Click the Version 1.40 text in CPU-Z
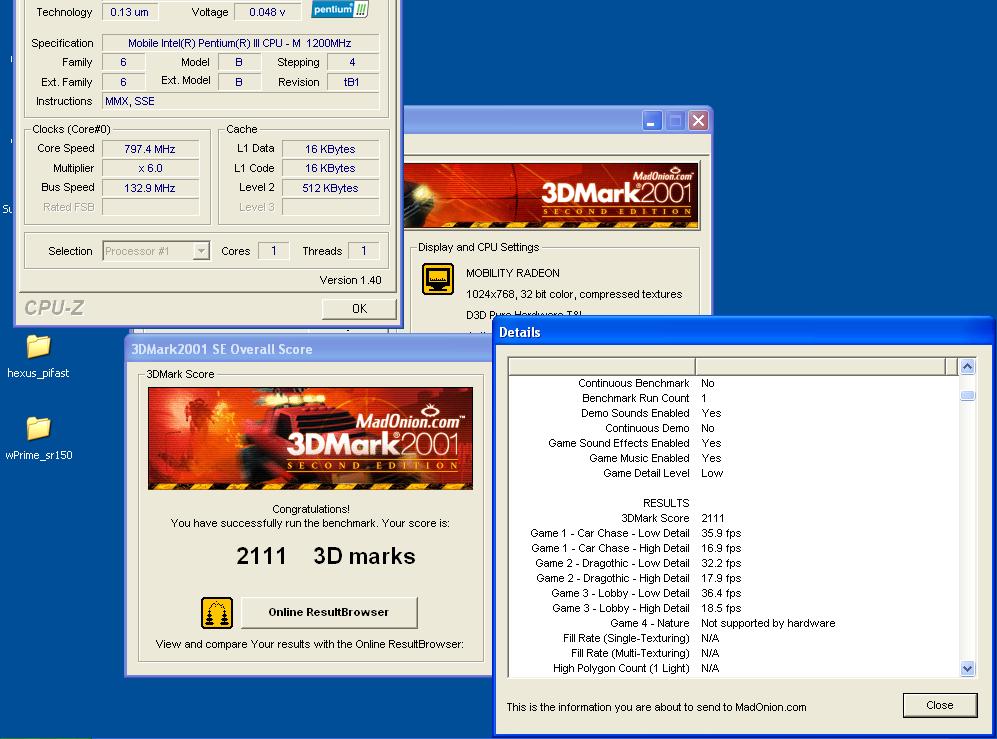The image size is (997, 739). click(350, 280)
